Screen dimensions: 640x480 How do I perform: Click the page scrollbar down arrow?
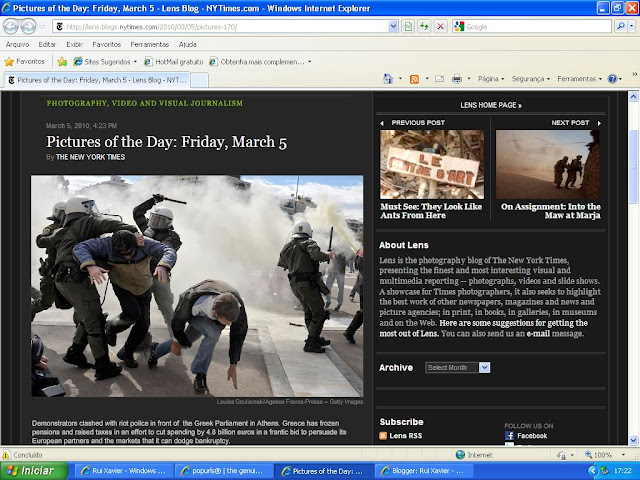[x=633, y=440]
